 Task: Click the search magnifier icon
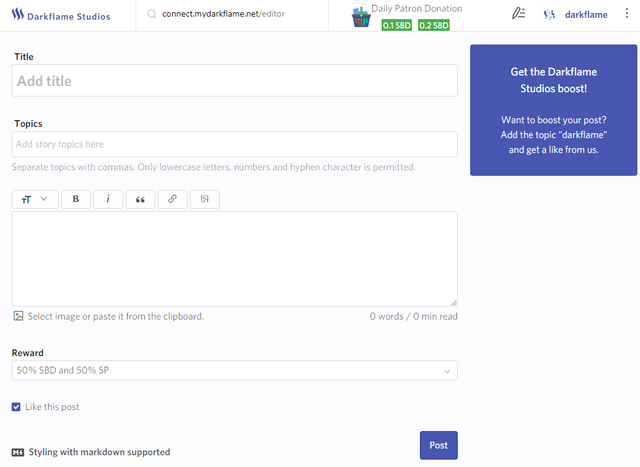(151, 15)
